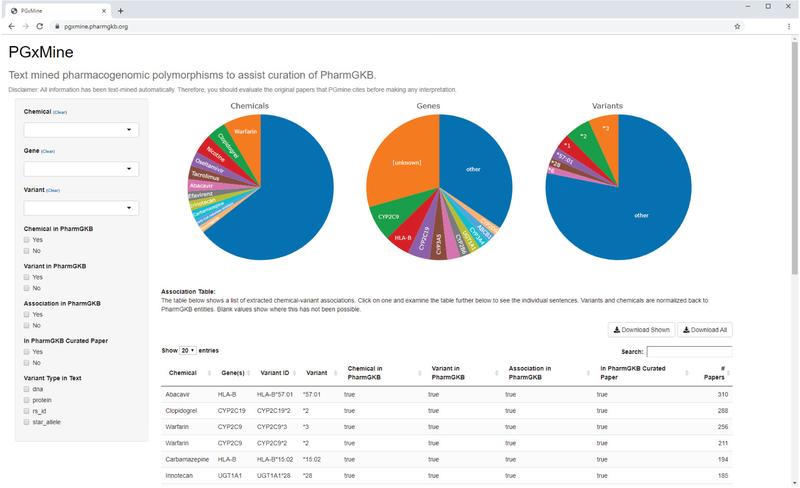This screenshot has width=800, height=488.
Task: Click the Download All button
Action: [x=705, y=329]
